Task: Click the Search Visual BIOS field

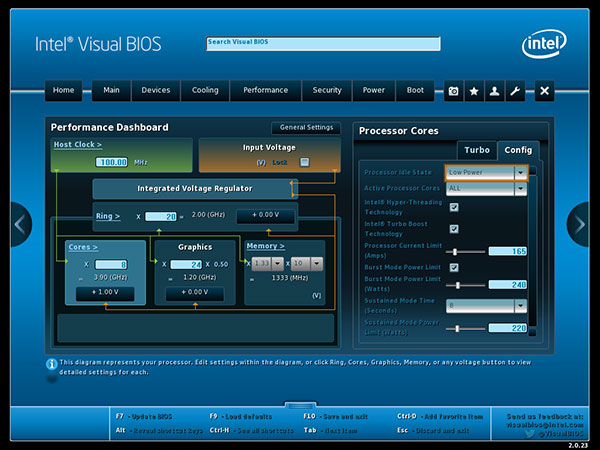Action: click(x=323, y=44)
